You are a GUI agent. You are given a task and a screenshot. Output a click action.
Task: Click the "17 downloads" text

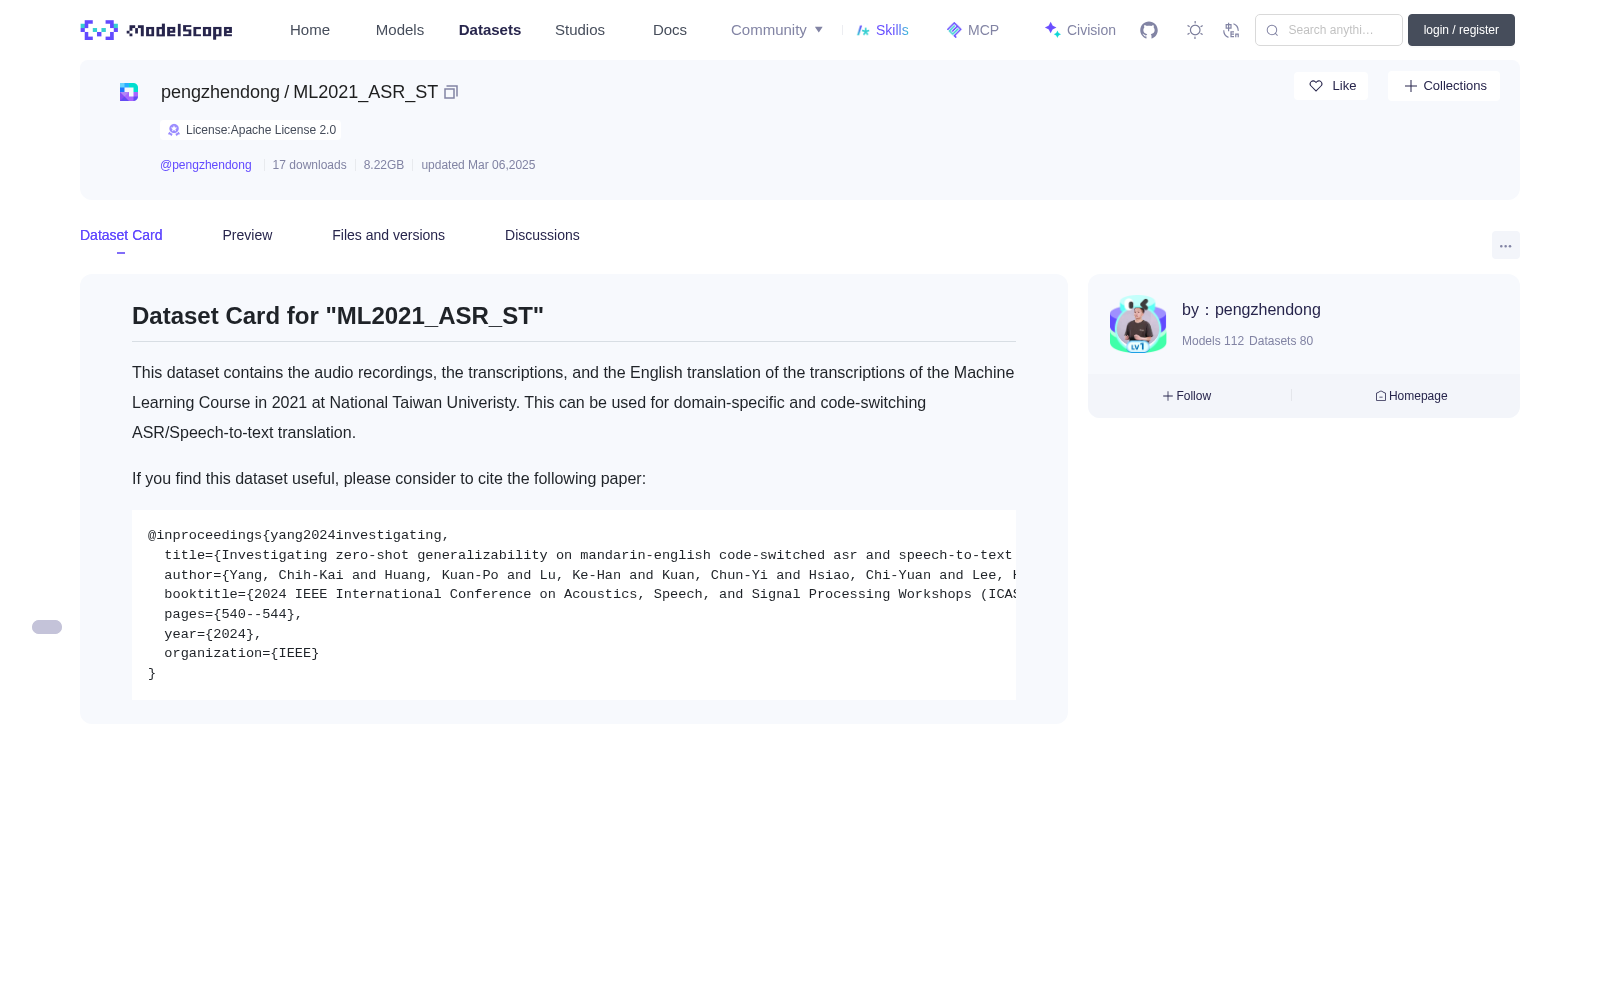310,165
